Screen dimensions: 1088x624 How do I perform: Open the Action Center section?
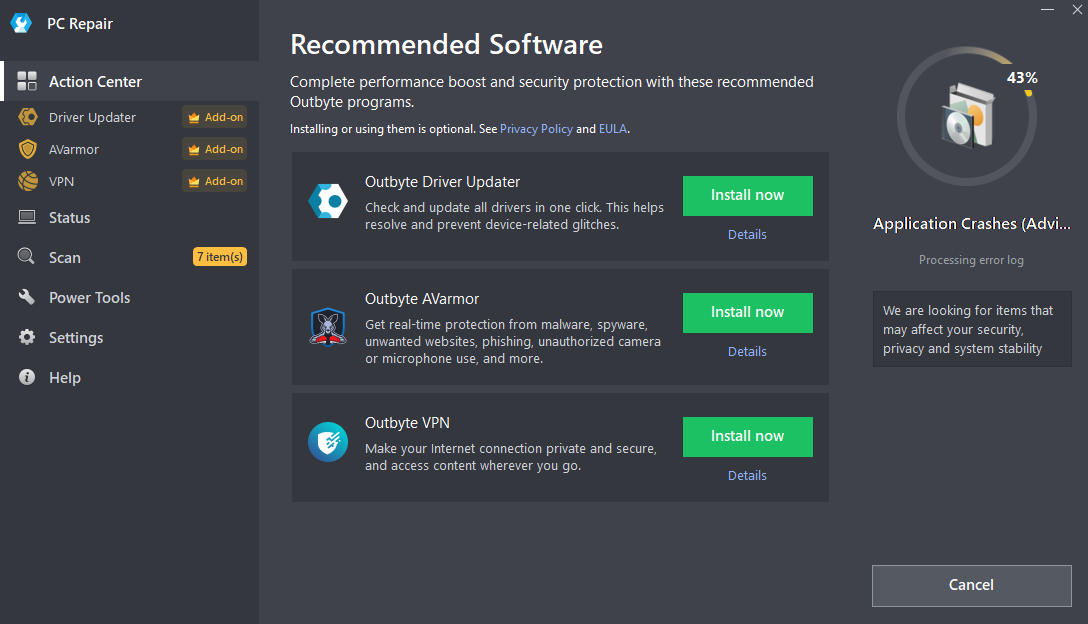click(130, 81)
